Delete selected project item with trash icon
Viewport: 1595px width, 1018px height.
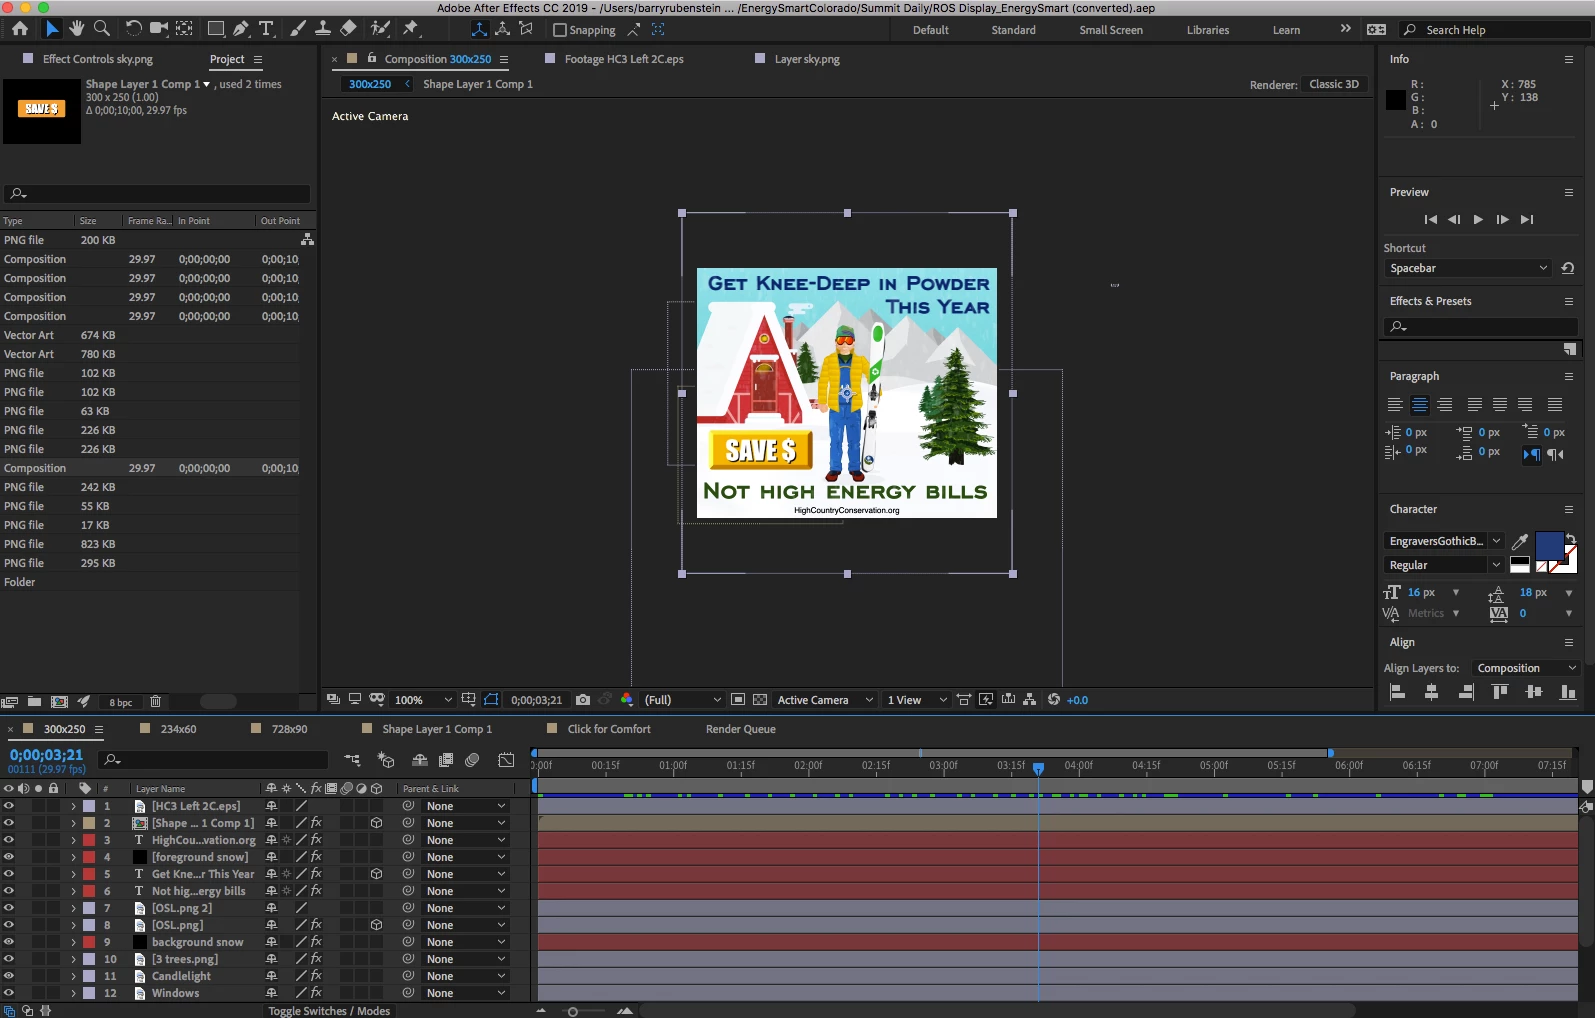pyautogui.click(x=155, y=702)
